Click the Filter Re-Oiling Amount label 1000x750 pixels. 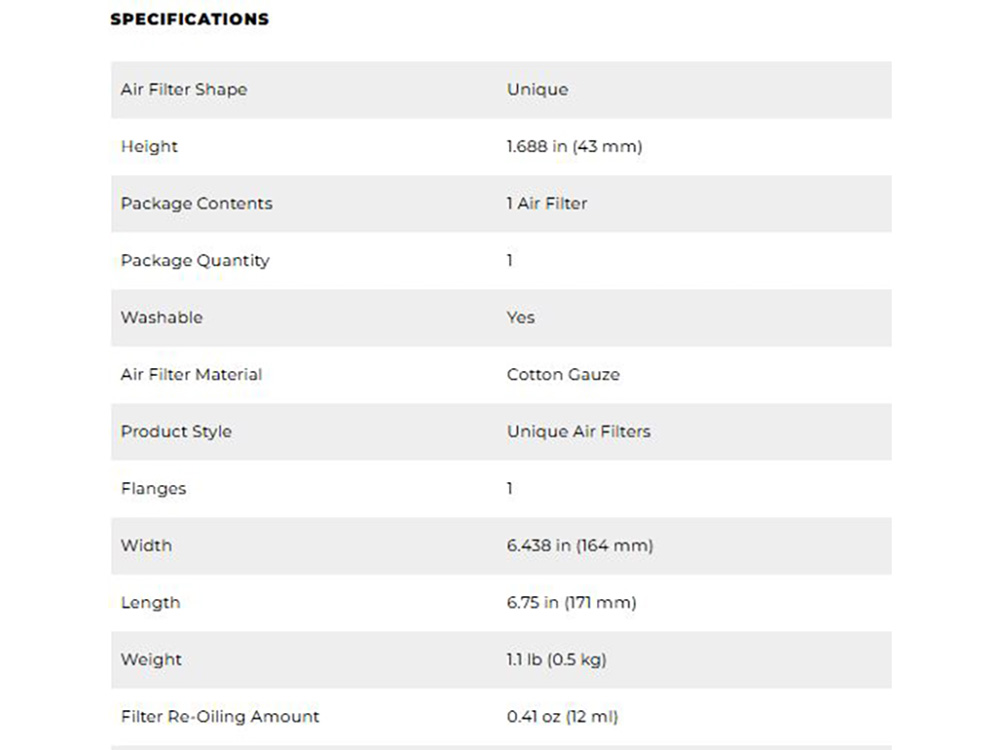coord(220,716)
